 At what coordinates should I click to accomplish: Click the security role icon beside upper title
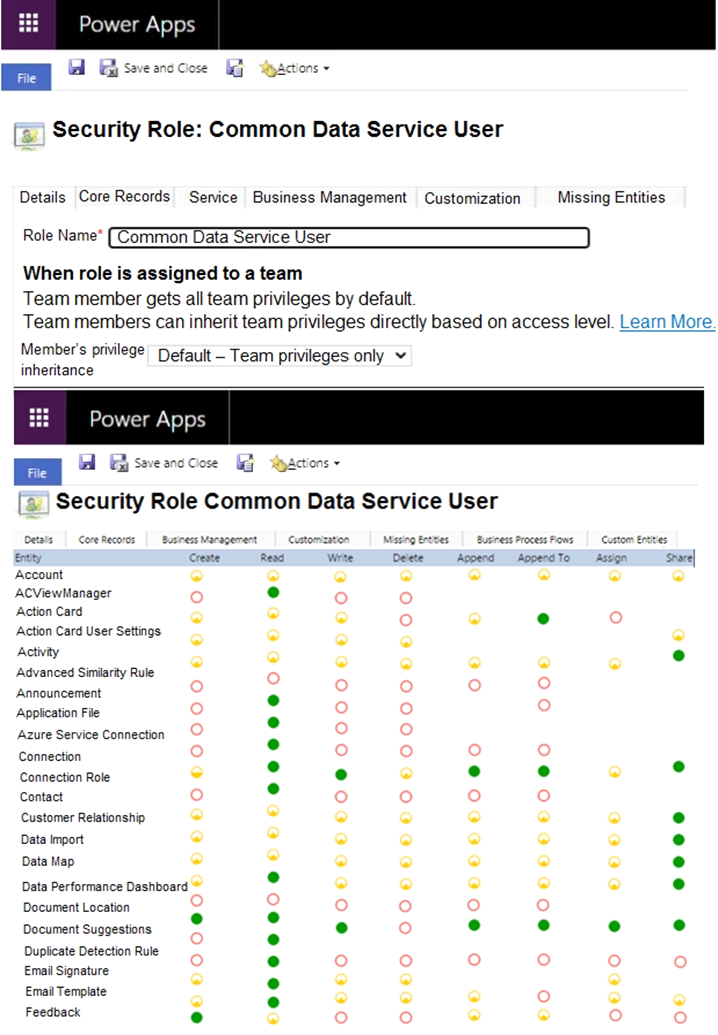click(x=30, y=136)
